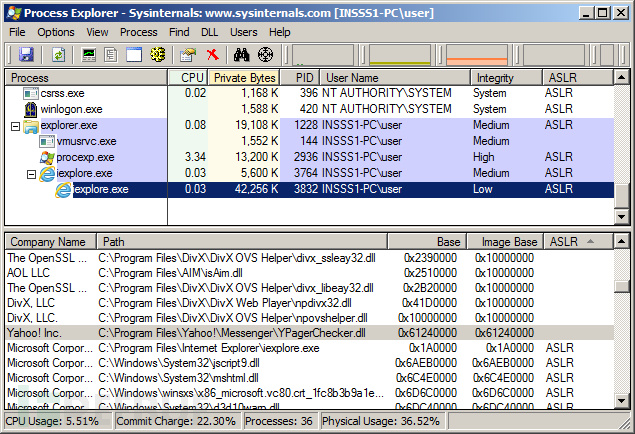
Task: Click the csrss.exe process icon
Action: [x=31, y=94]
